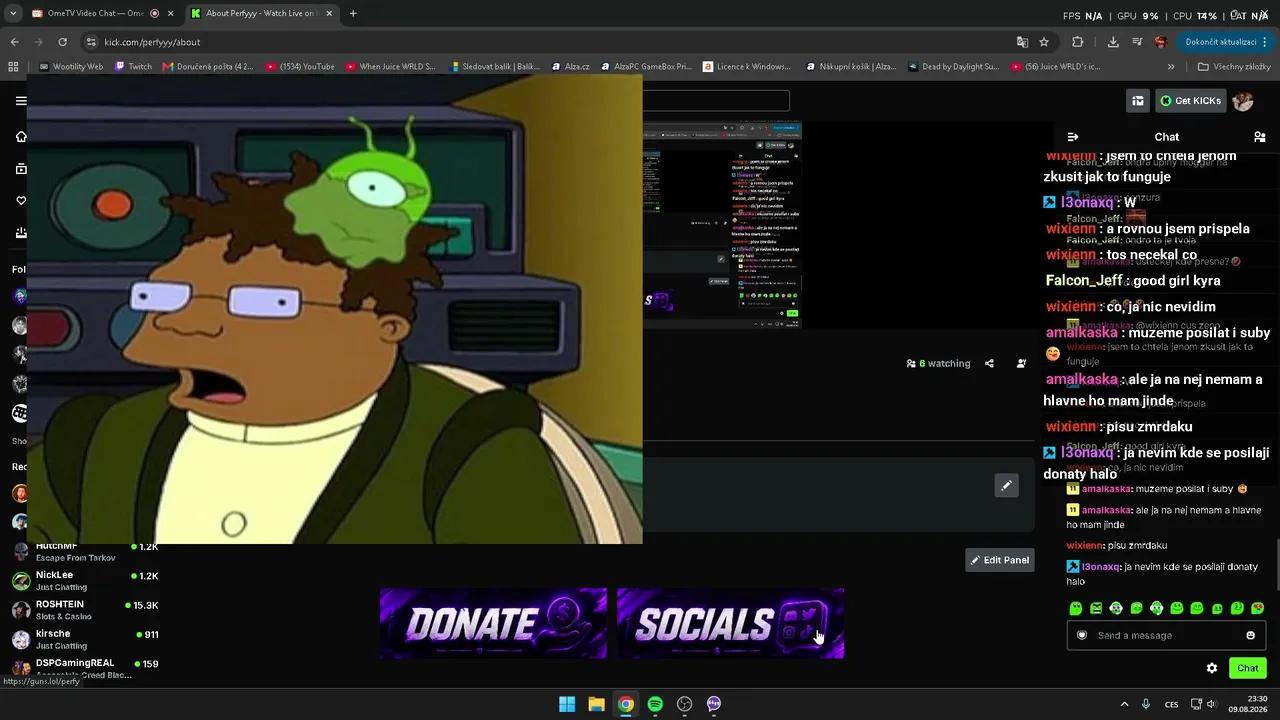This screenshot has height=720, width=1280.
Task: Open the dashboard icon beside Get KICKs
Action: click(x=1138, y=101)
